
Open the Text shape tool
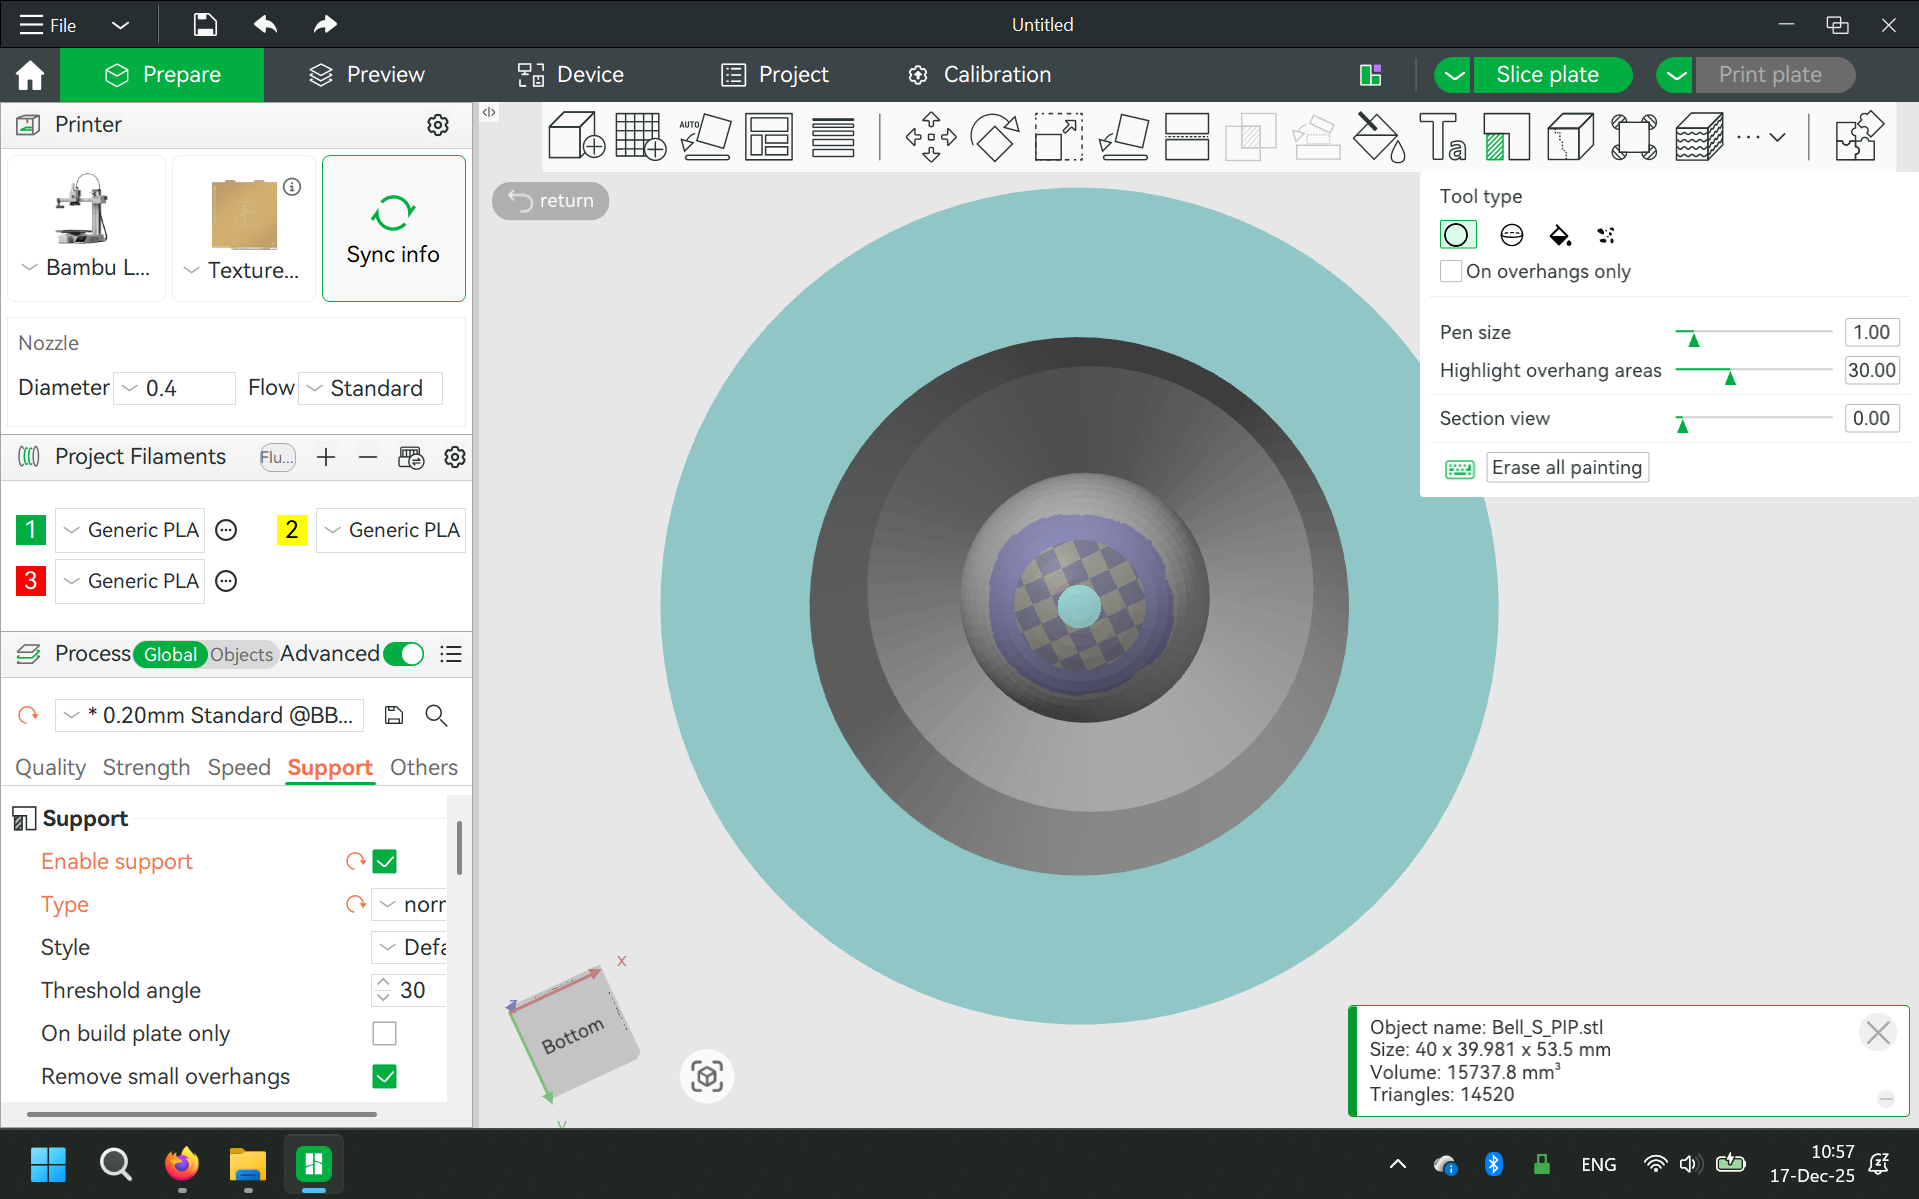(1442, 136)
